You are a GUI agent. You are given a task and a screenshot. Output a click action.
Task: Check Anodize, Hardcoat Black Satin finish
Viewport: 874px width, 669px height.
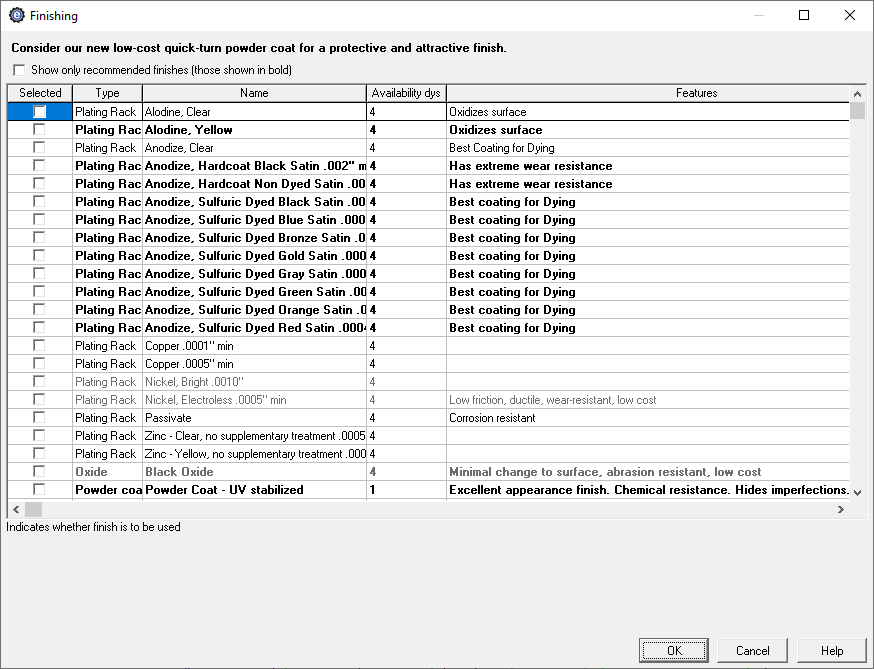point(40,166)
